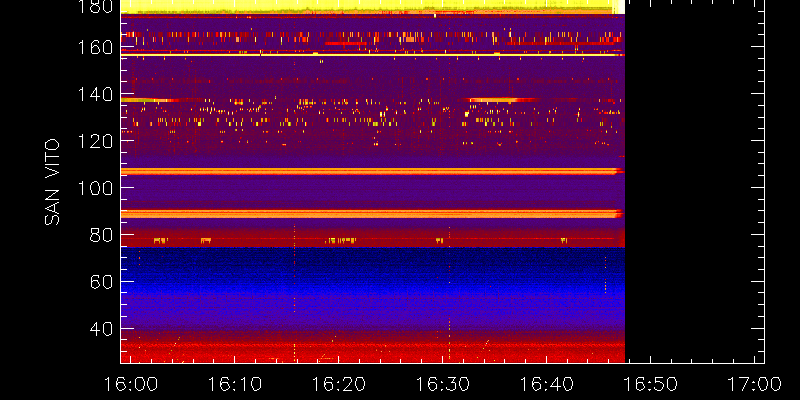Click the SAN VITO vertical axis title

point(52,182)
